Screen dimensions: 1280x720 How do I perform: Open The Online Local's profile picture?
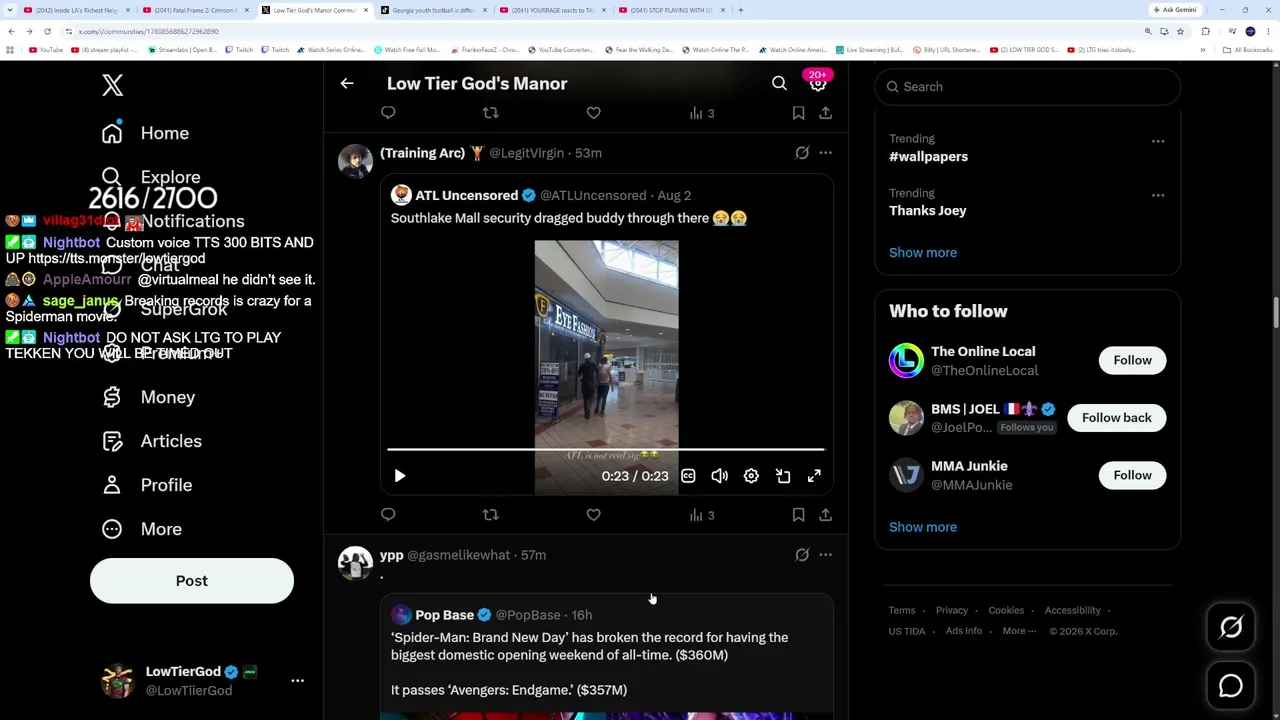click(x=906, y=361)
